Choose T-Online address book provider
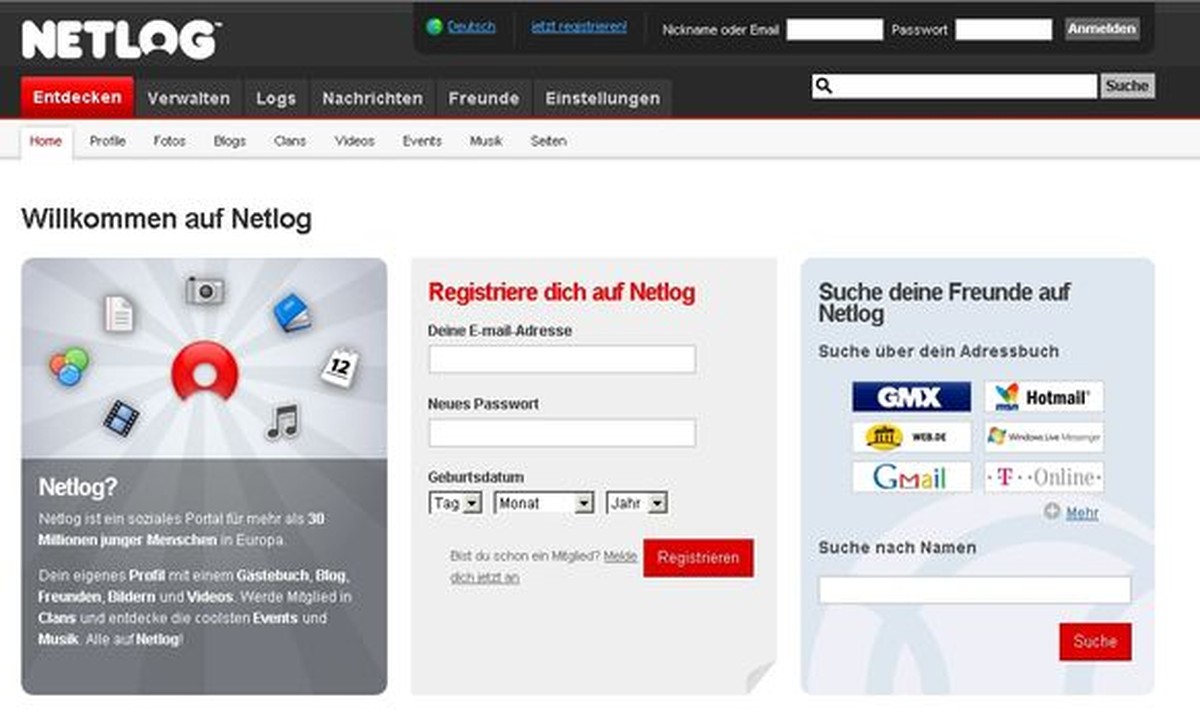The width and height of the screenshot is (1200, 720). pos(1044,477)
